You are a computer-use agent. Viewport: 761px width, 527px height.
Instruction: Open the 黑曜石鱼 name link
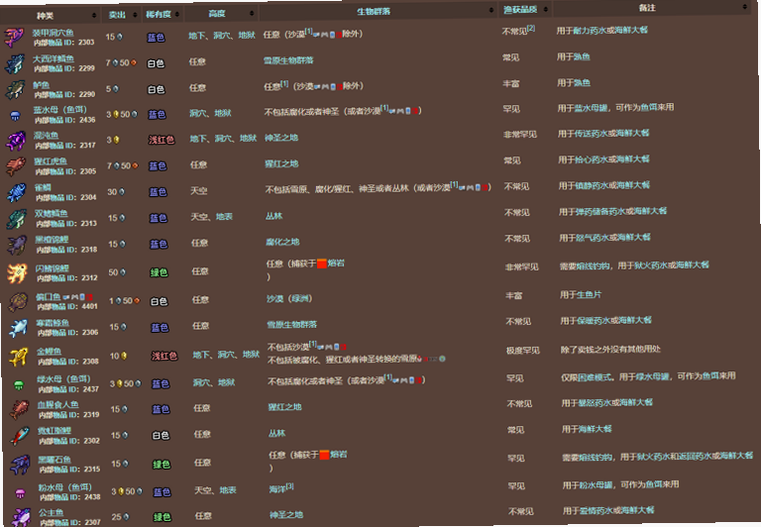pos(55,460)
